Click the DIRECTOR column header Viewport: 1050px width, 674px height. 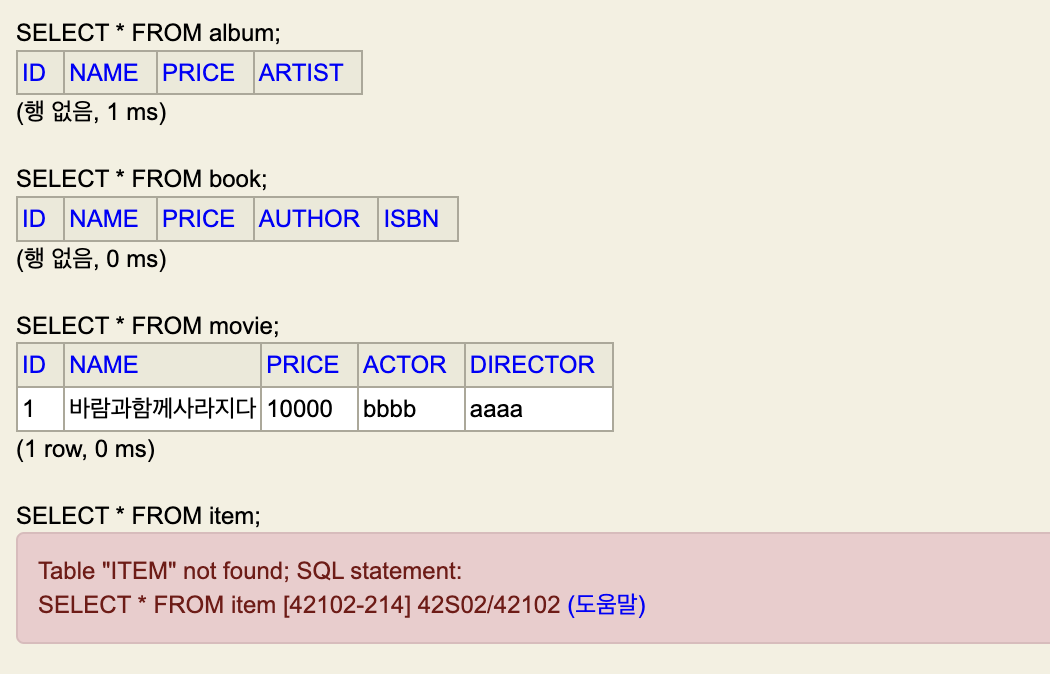(x=532, y=365)
